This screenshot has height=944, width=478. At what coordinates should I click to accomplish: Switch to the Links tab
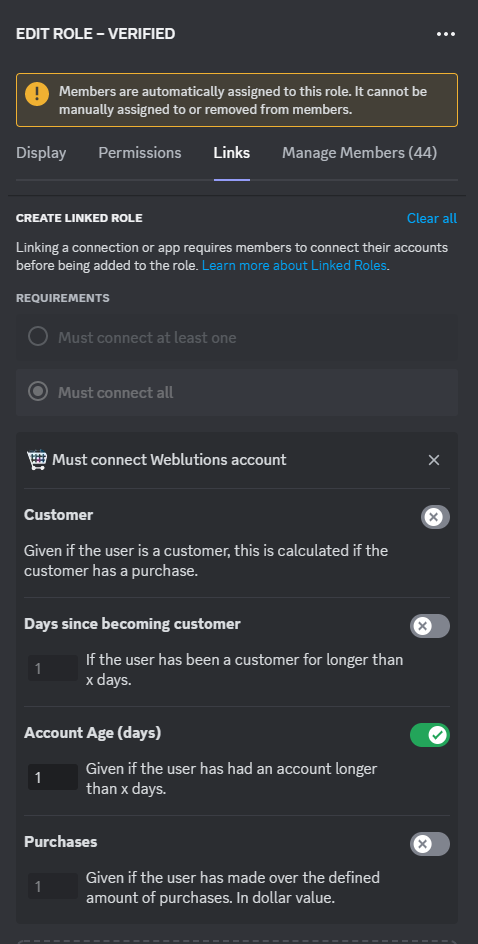[232, 153]
